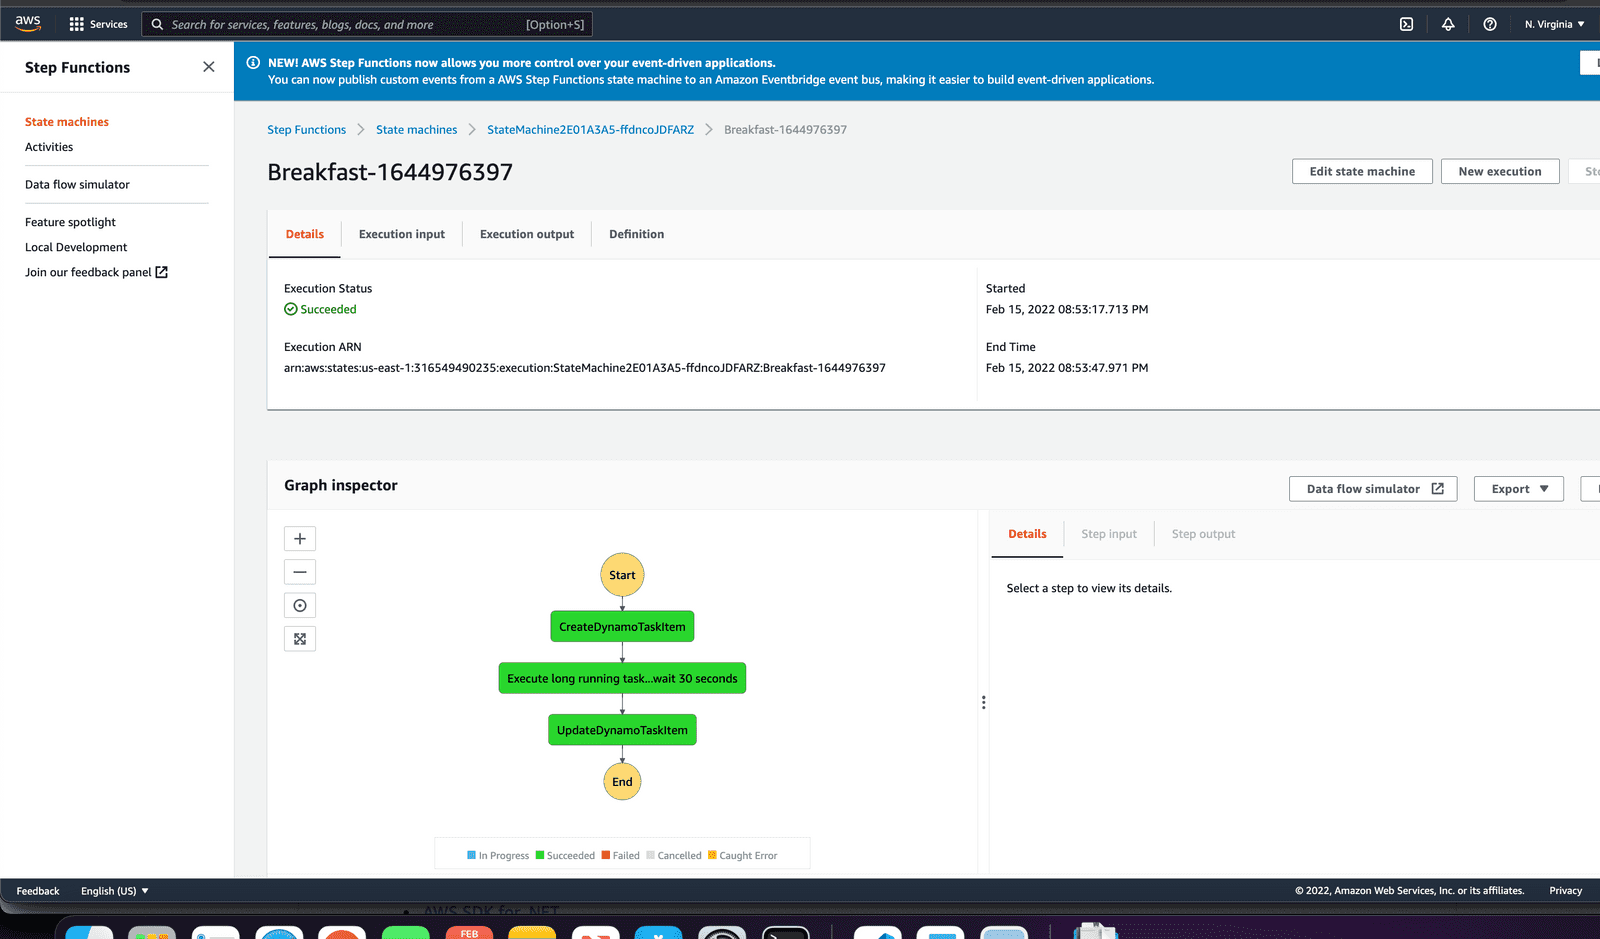The height and width of the screenshot is (939, 1600).
Task: Fit graph to screen with expand icon
Action: 299,638
